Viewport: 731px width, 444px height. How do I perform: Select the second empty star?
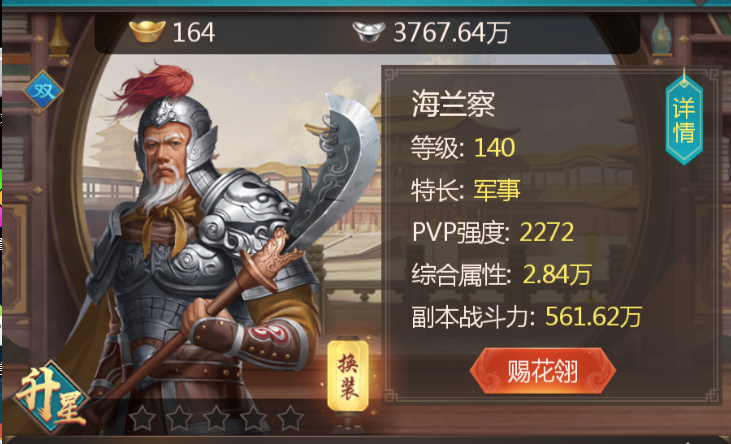click(x=179, y=418)
